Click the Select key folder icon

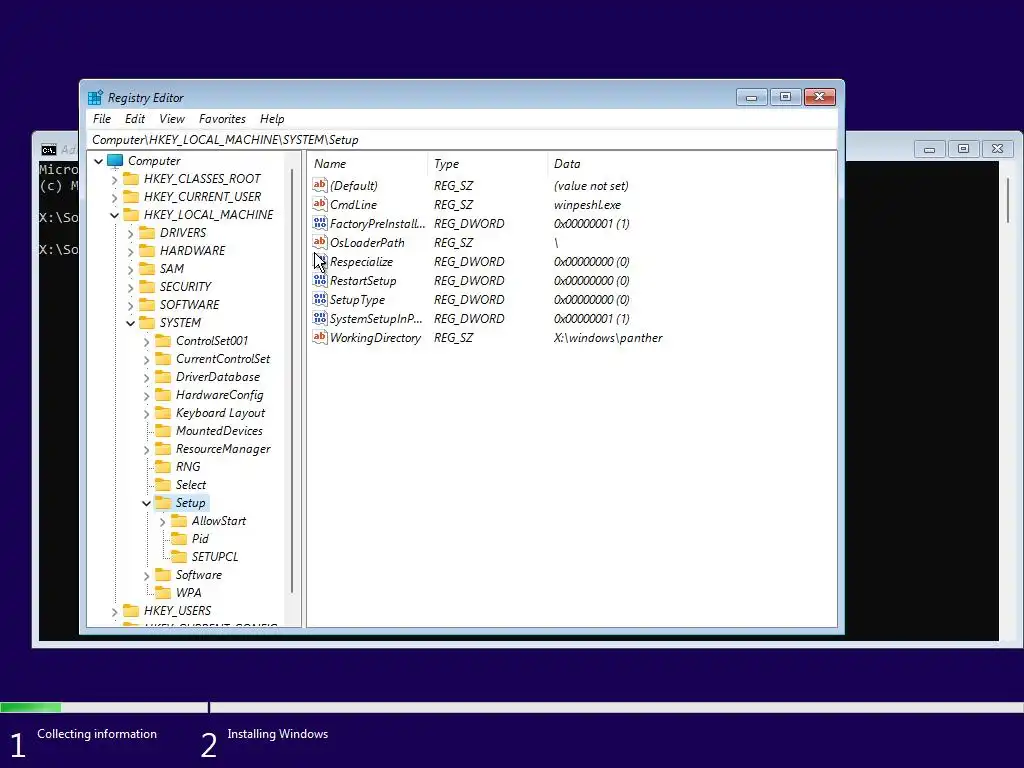click(163, 485)
